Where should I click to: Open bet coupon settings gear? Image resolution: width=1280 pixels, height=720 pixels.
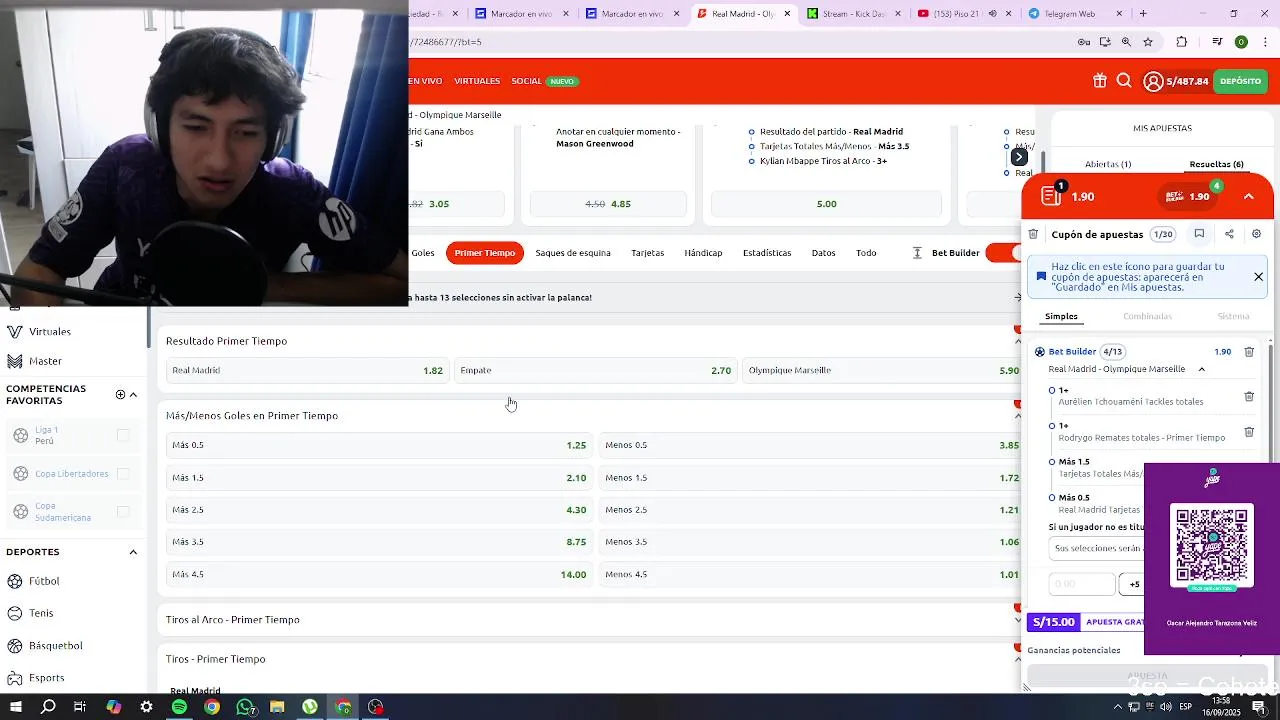pos(1257,234)
